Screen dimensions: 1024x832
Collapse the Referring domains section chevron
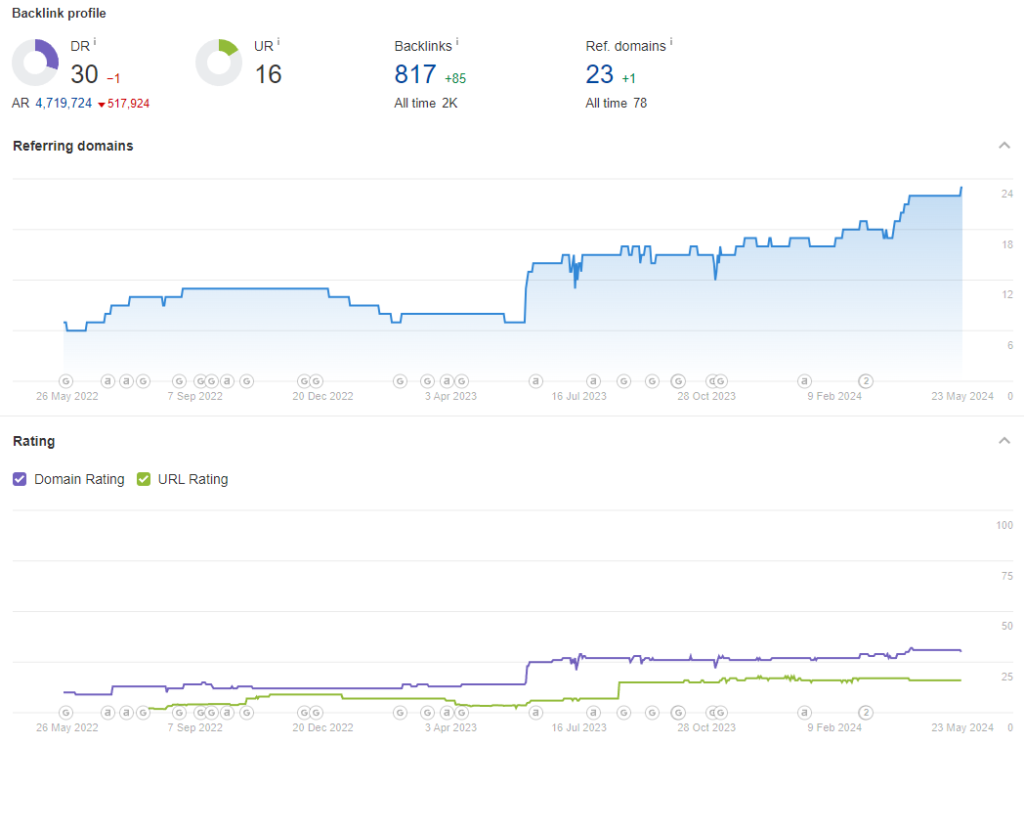pyautogui.click(x=1004, y=145)
